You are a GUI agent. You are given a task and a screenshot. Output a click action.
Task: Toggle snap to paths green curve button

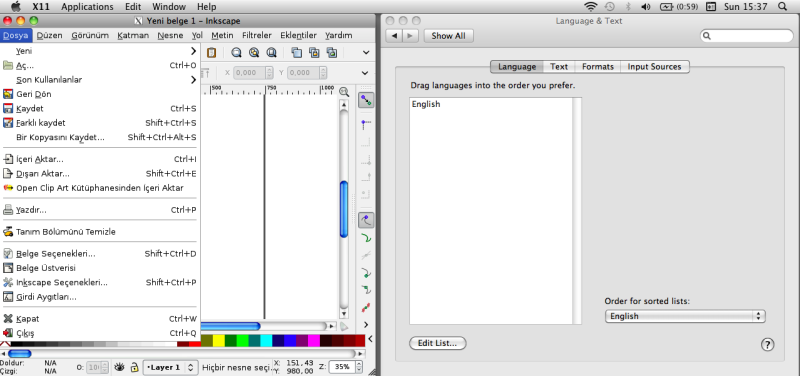coord(366,238)
